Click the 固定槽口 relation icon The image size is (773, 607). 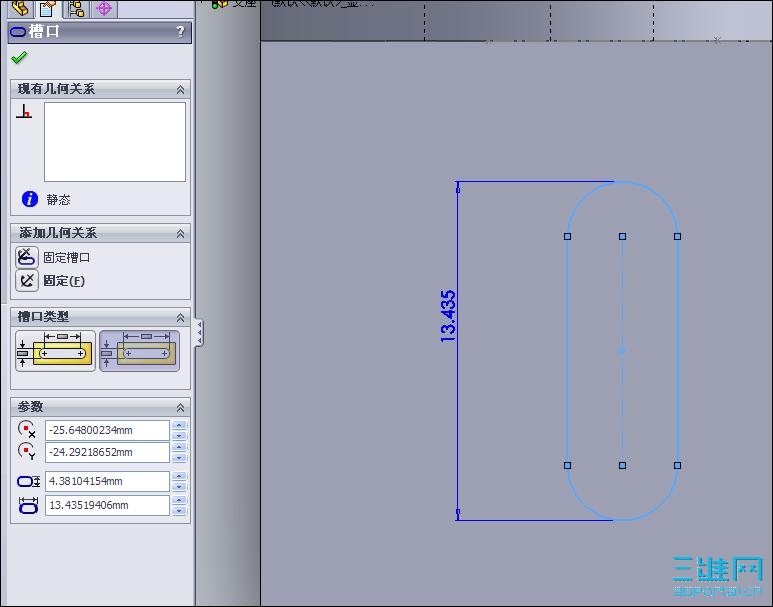coord(27,257)
